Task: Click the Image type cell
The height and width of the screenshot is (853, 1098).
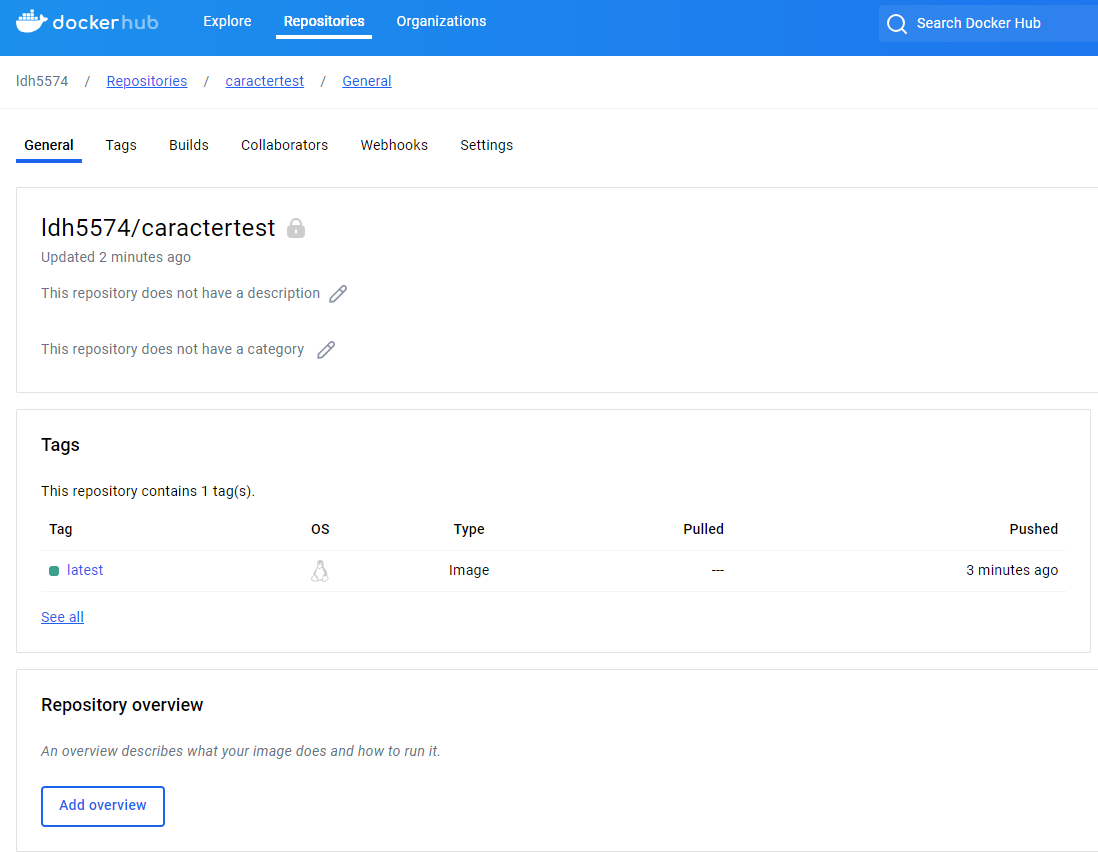Action: point(469,570)
